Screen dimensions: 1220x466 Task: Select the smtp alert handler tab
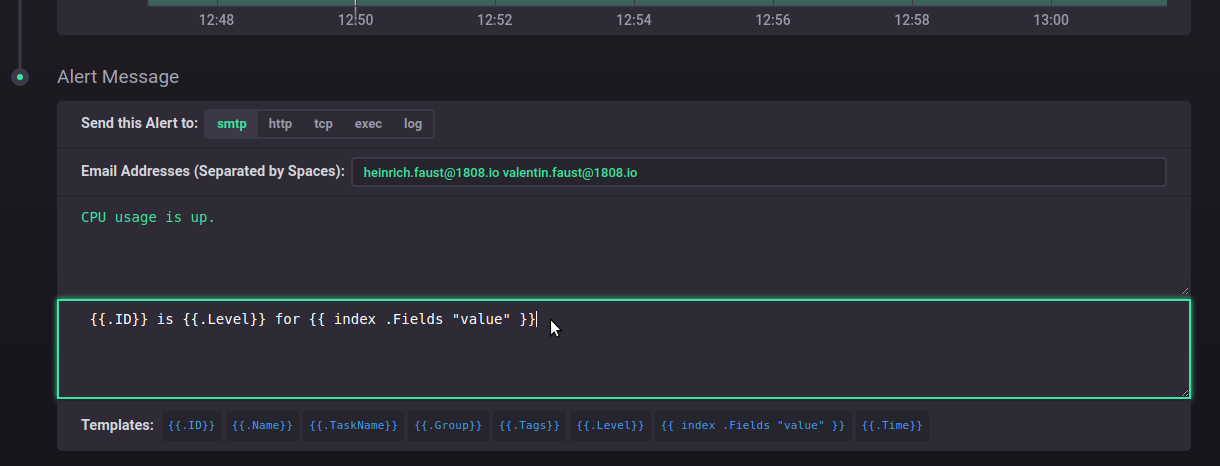click(231, 124)
